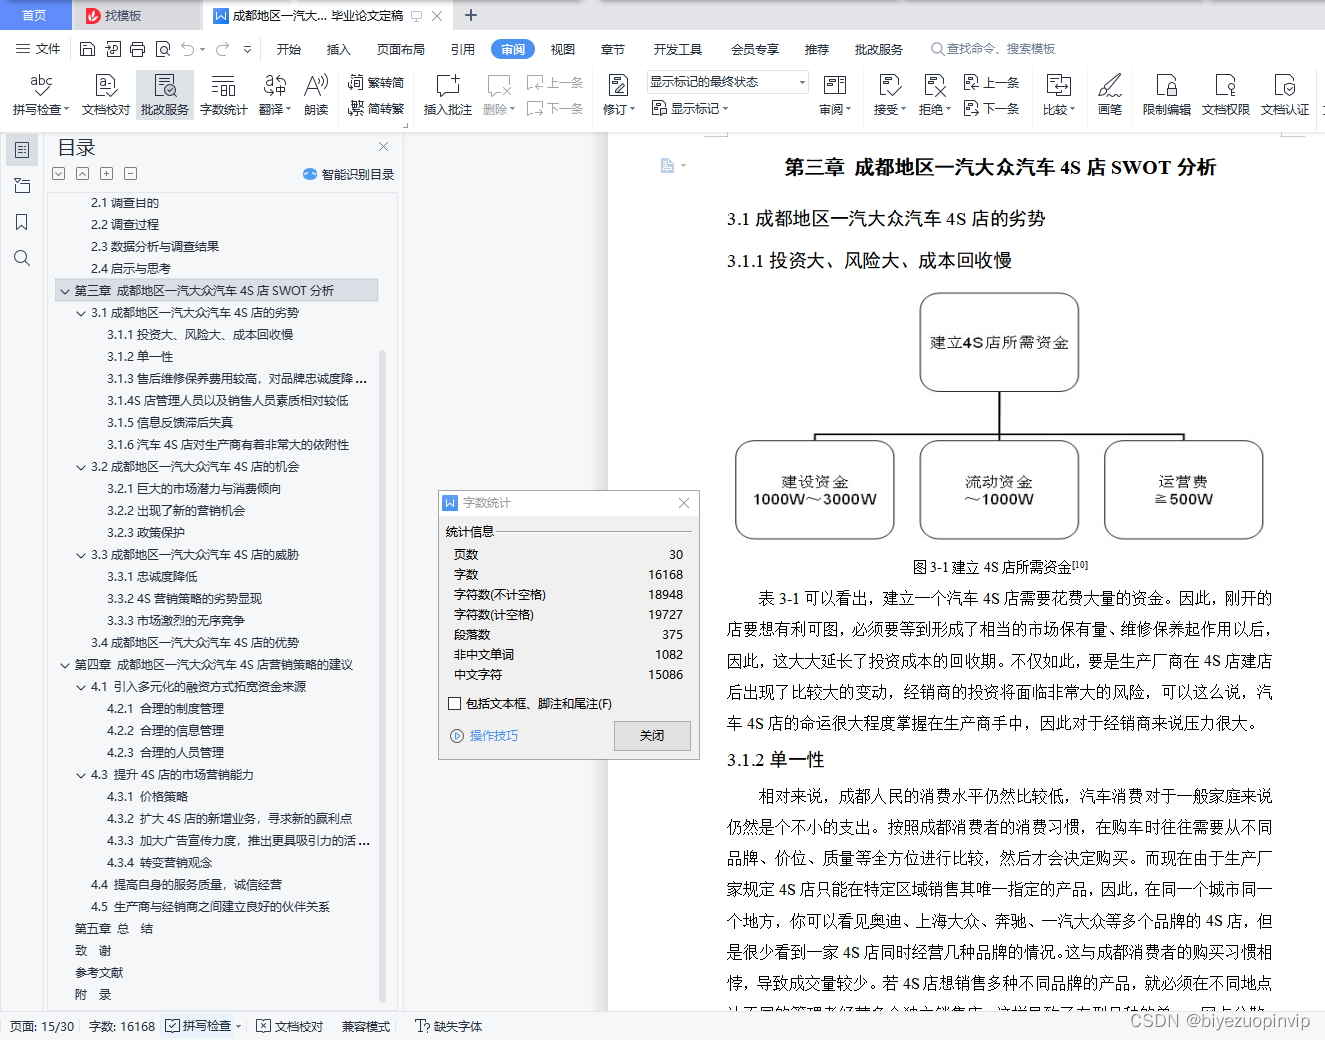Reject the change with 拒绝
The height and width of the screenshot is (1040, 1325).
tap(934, 95)
